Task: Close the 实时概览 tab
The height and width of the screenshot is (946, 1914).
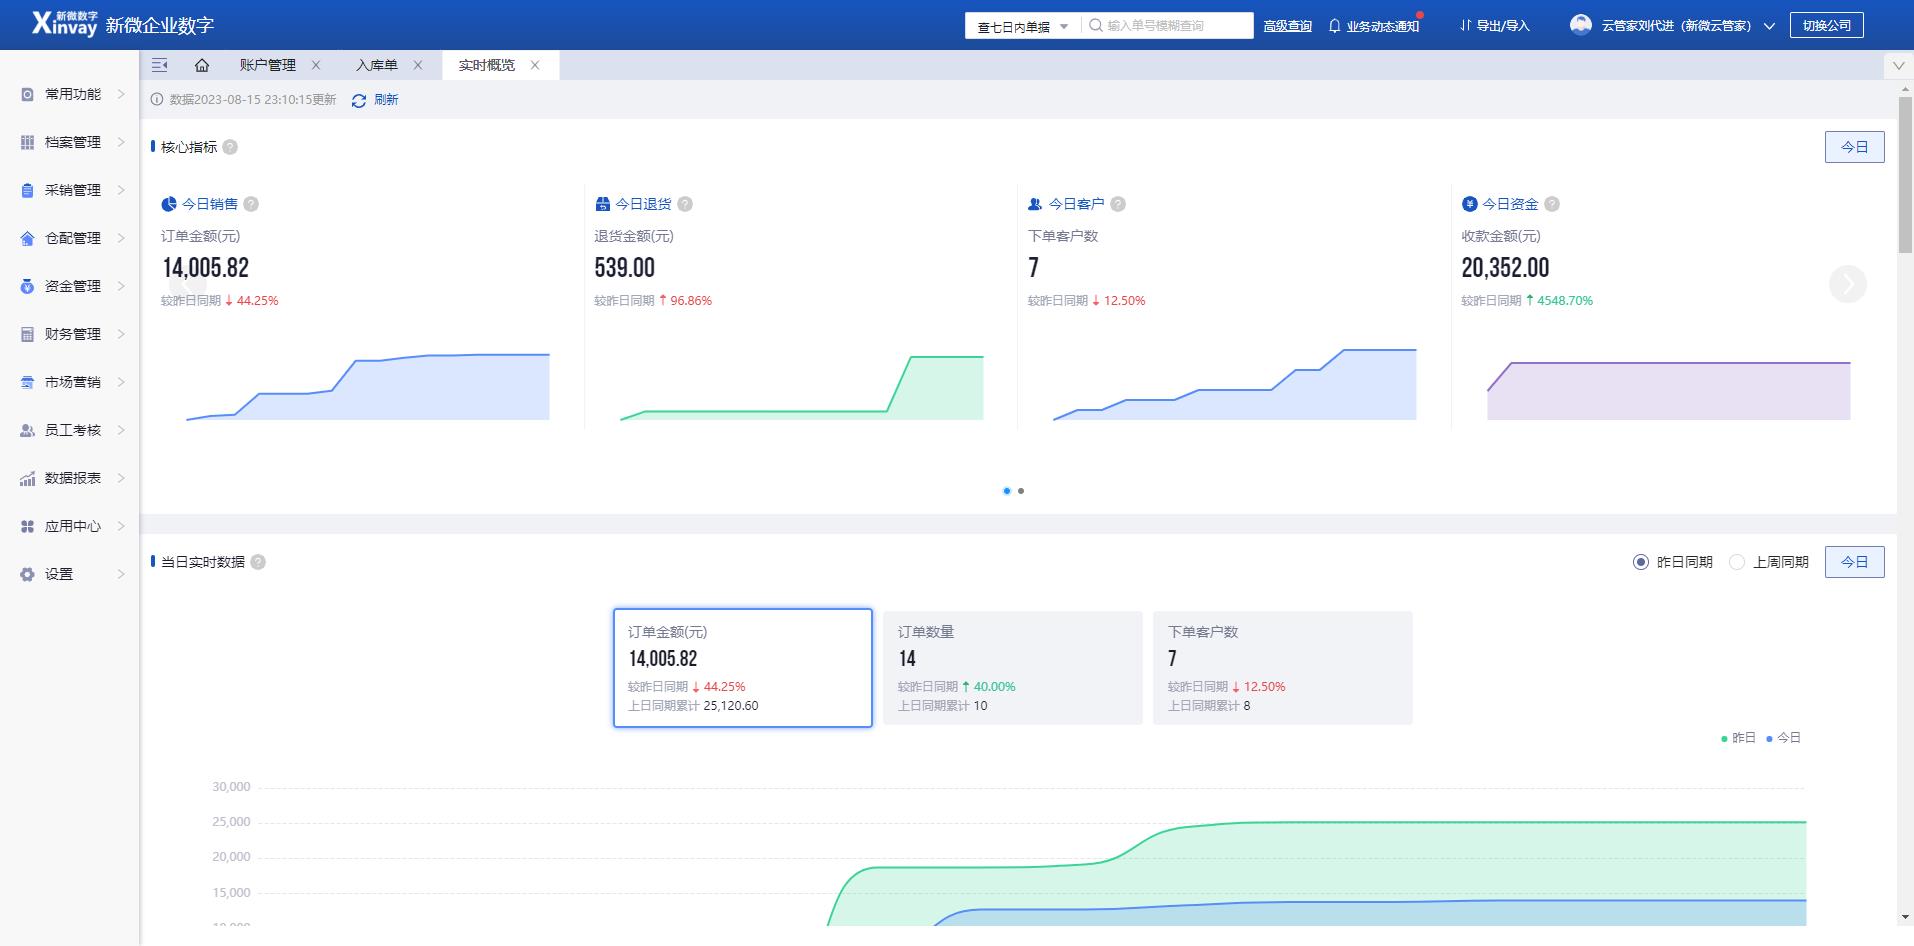Action: [x=535, y=65]
